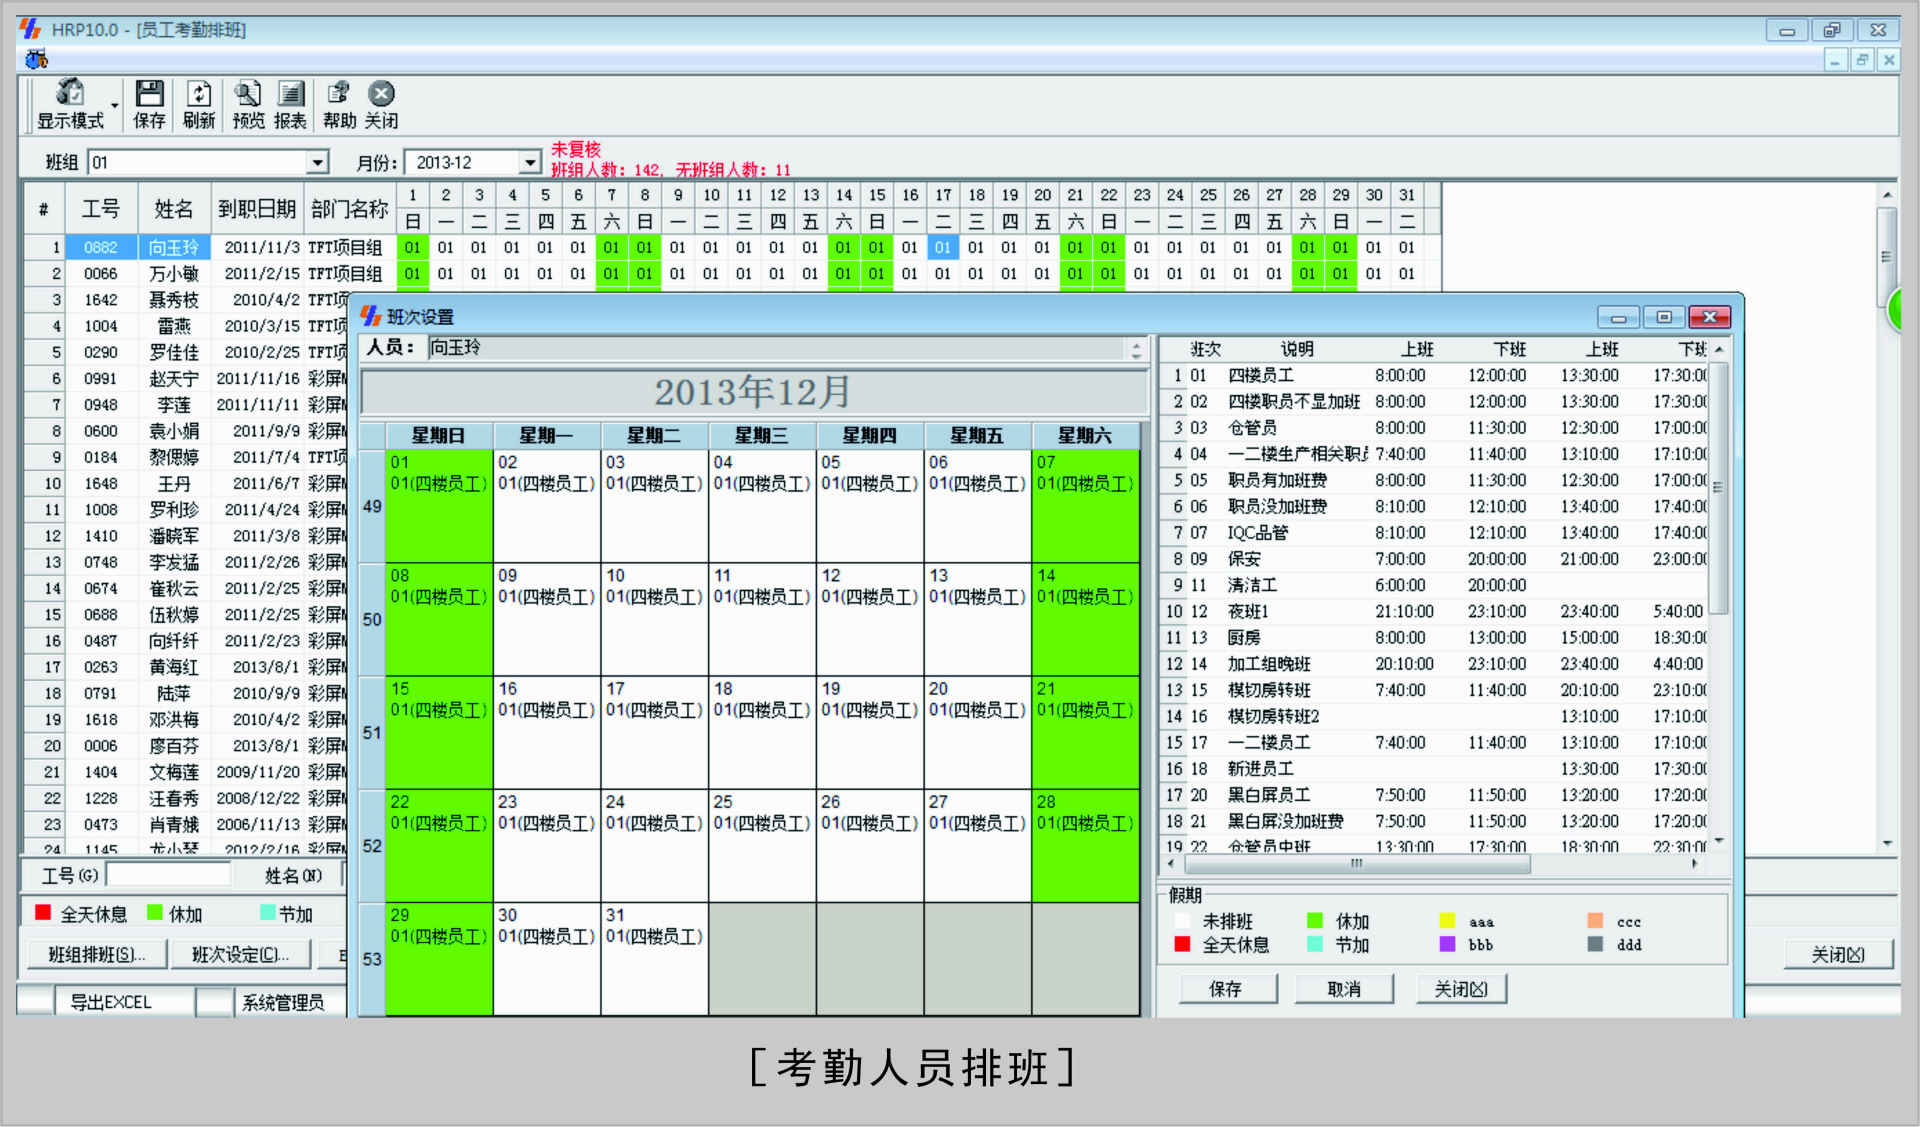The width and height of the screenshot is (1920, 1127).
Task: Click the 姓名 column header
Action: (x=174, y=209)
